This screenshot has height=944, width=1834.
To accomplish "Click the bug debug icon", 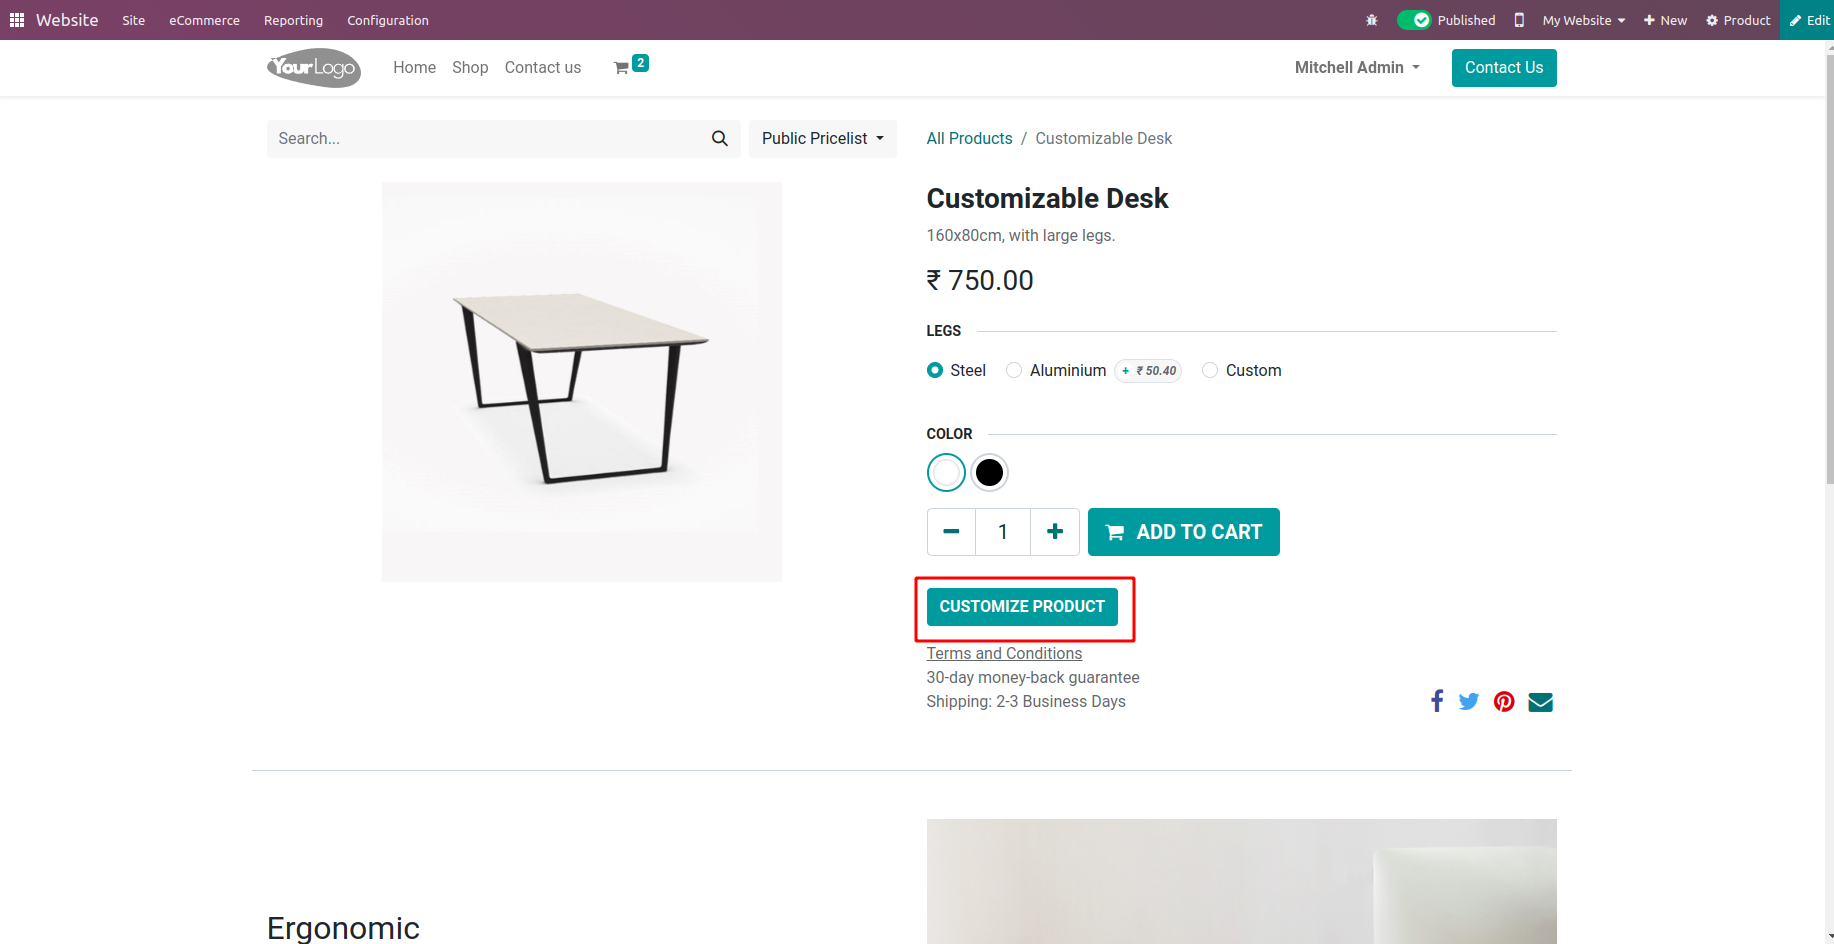I will (x=1372, y=20).
